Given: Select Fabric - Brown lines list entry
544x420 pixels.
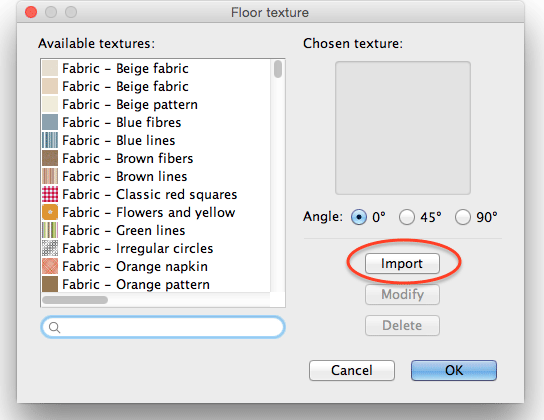Looking at the screenshot, I should click(156, 177).
